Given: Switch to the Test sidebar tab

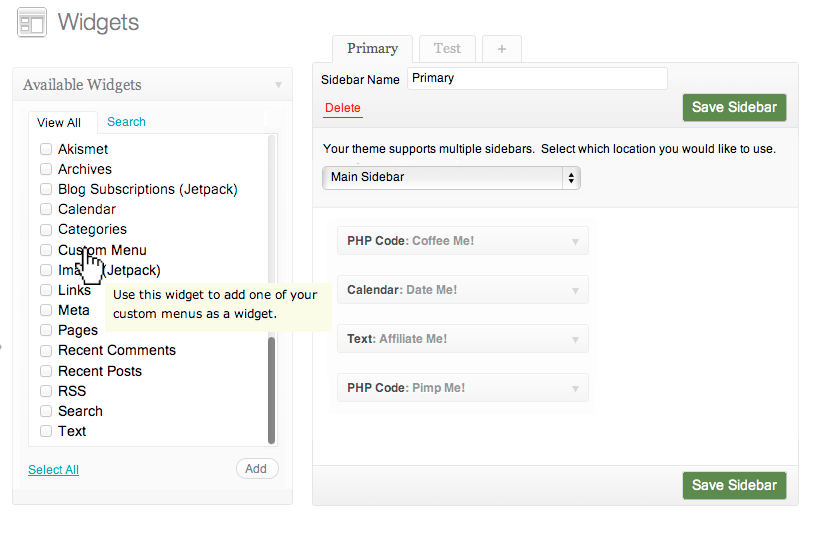Looking at the screenshot, I should tap(447, 48).
